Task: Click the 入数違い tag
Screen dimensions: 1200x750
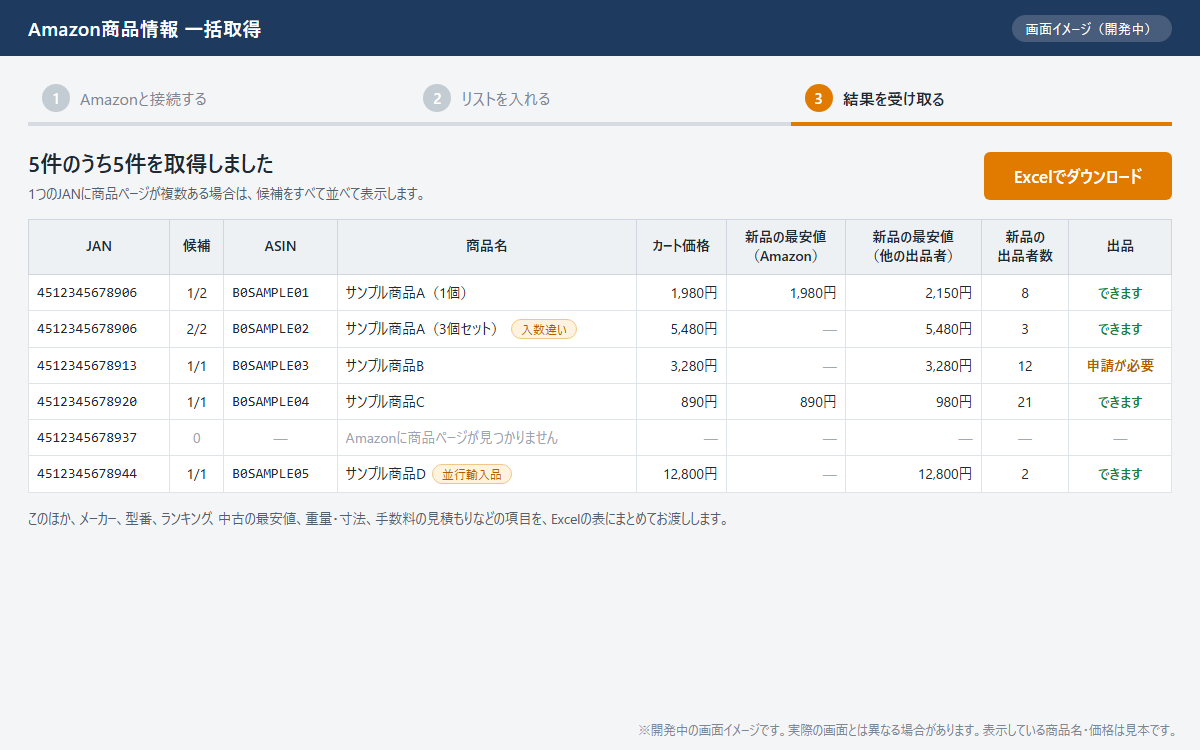Action: click(544, 329)
